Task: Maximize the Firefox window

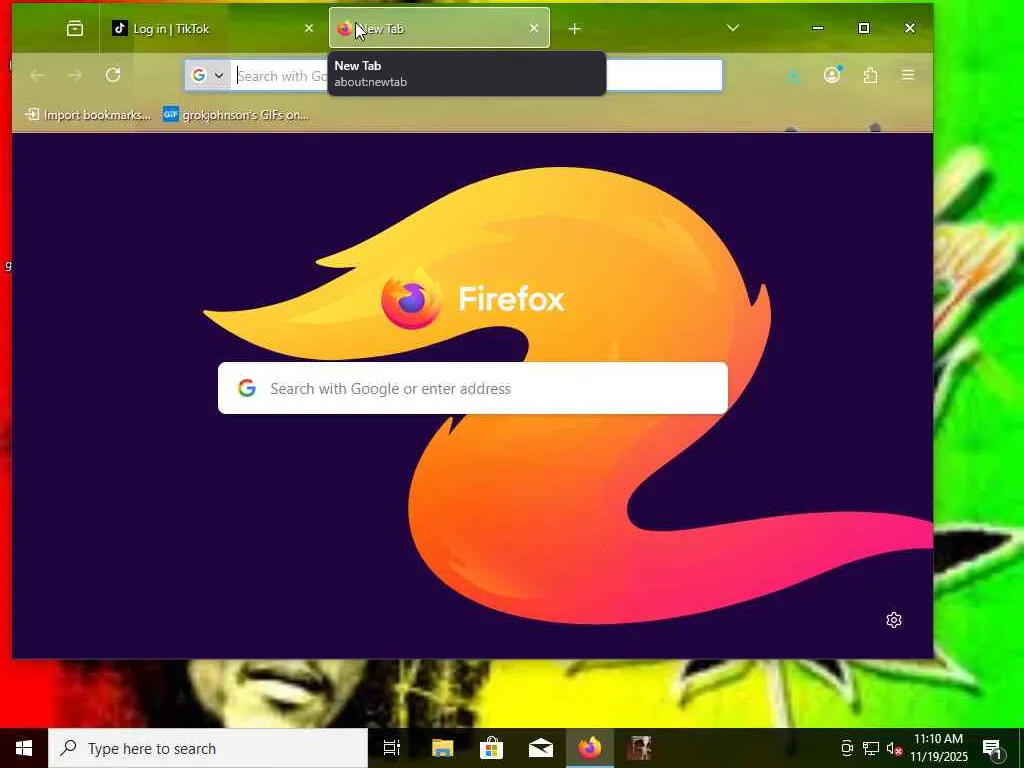Action: pos(863,28)
